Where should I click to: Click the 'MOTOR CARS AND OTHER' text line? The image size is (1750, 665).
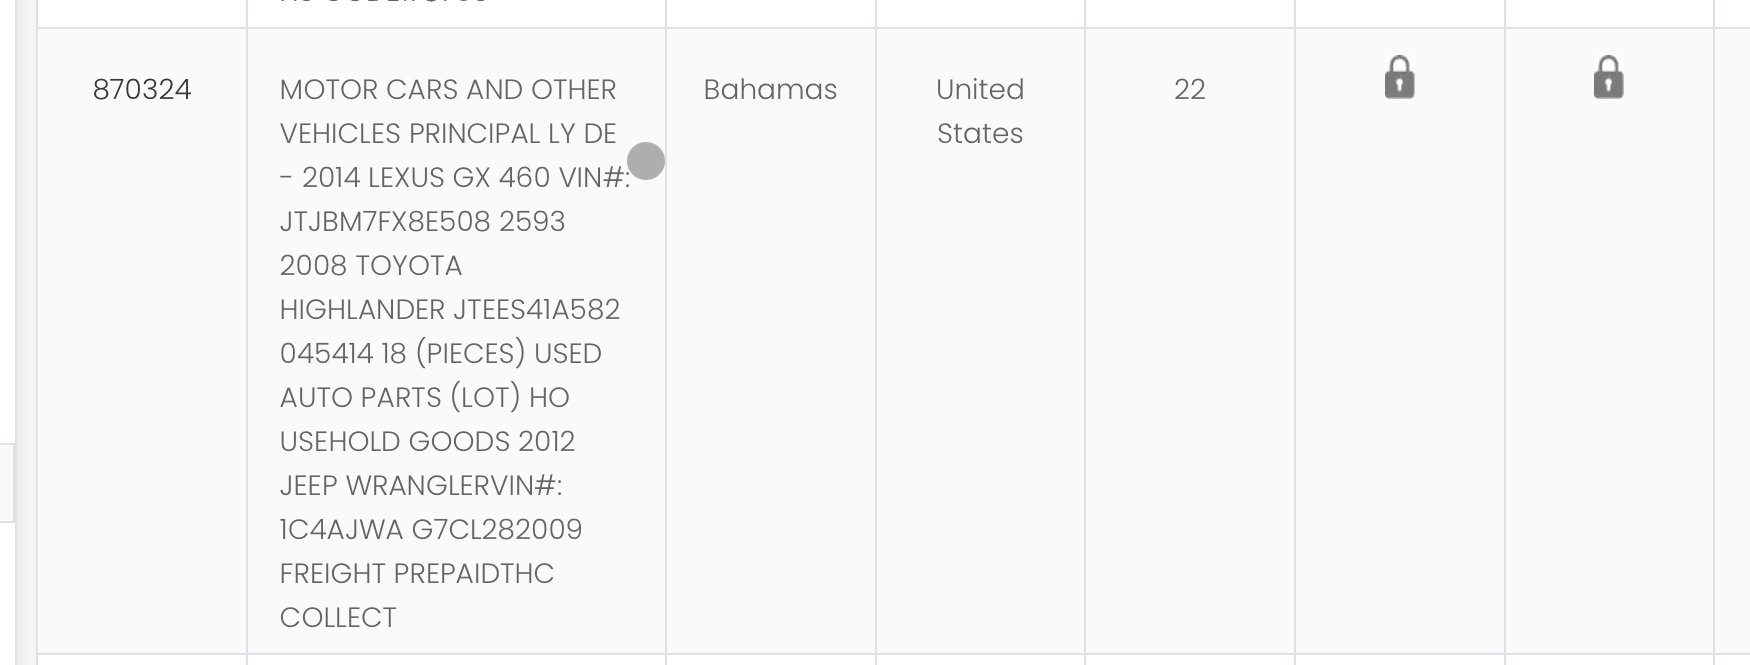coord(448,90)
